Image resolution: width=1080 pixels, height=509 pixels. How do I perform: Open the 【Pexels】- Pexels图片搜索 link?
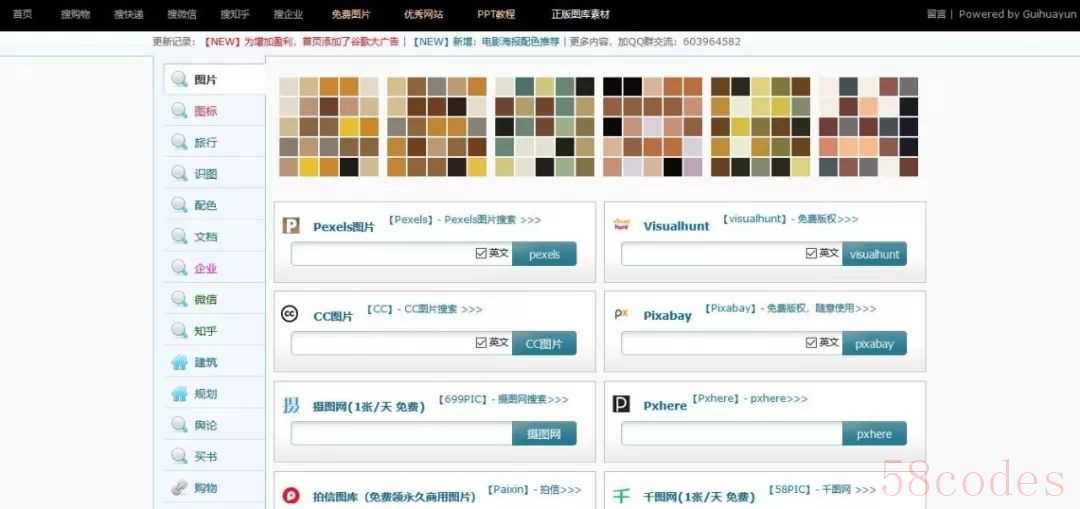(464, 220)
